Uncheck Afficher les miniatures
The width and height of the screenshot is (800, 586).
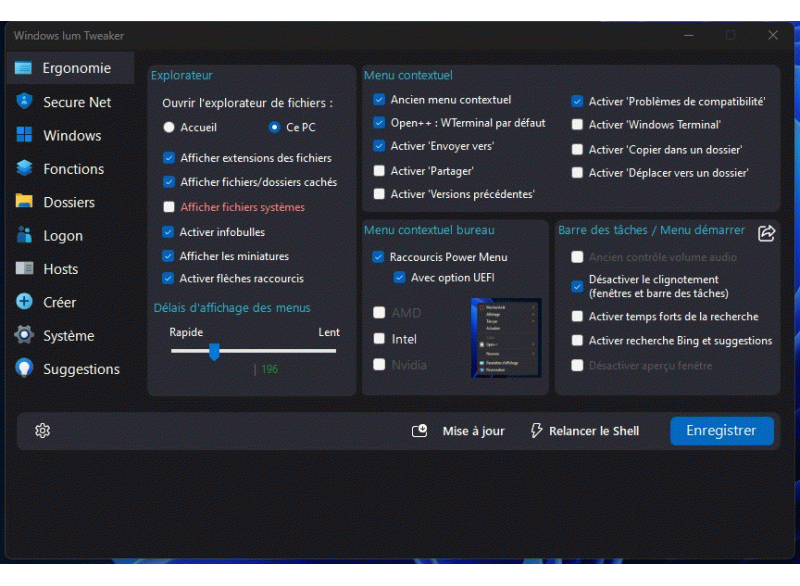[x=168, y=256]
